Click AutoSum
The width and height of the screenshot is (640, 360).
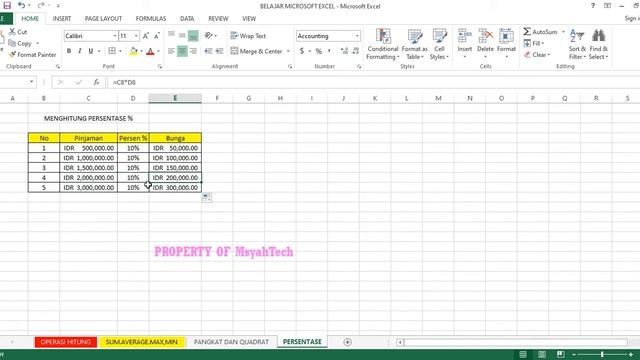tap(540, 32)
